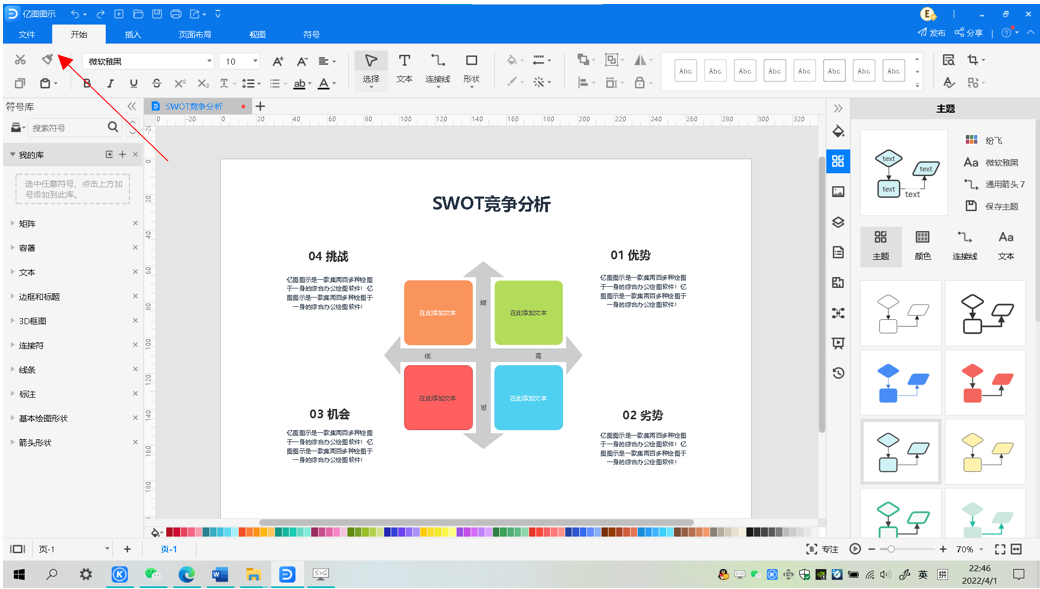Select the 连接线 theme option
The width and height of the screenshot is (1040, 589).
[964, 245]
